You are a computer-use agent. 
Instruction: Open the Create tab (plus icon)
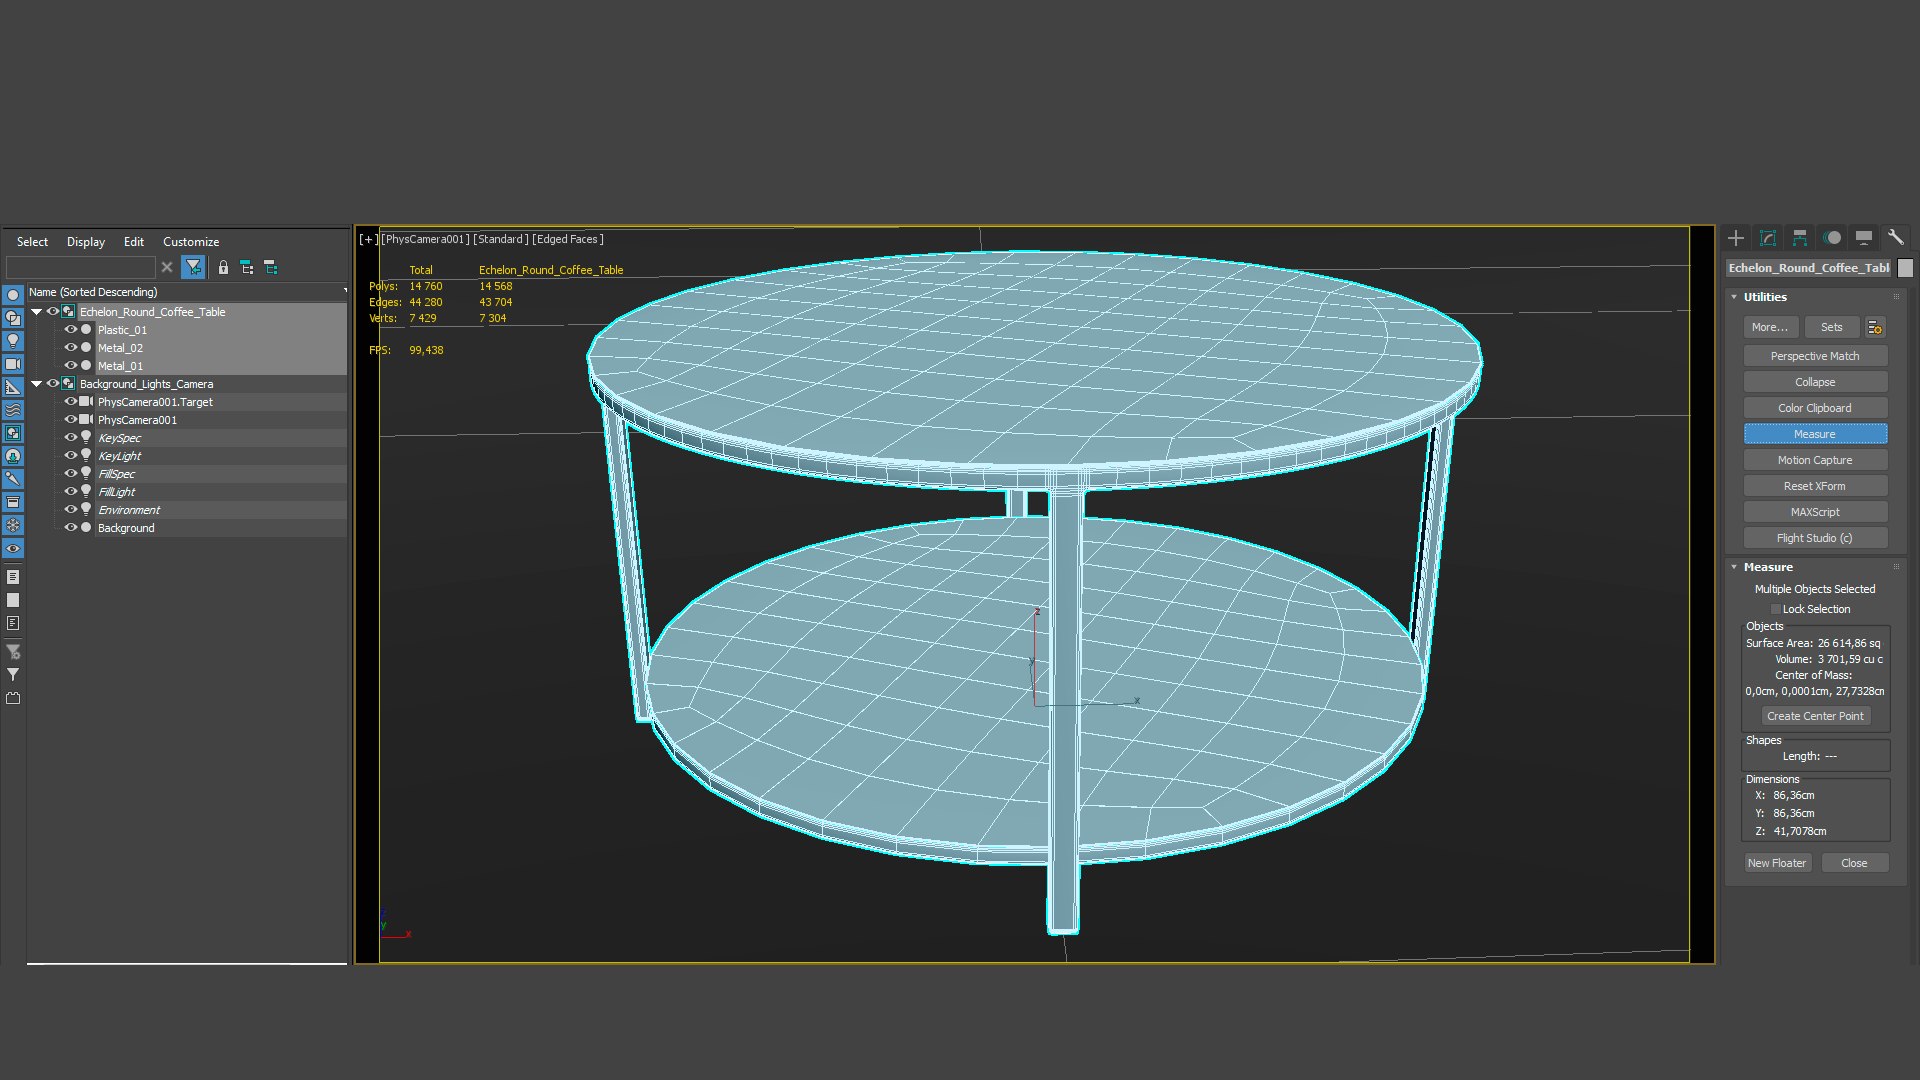point(1736,238)
